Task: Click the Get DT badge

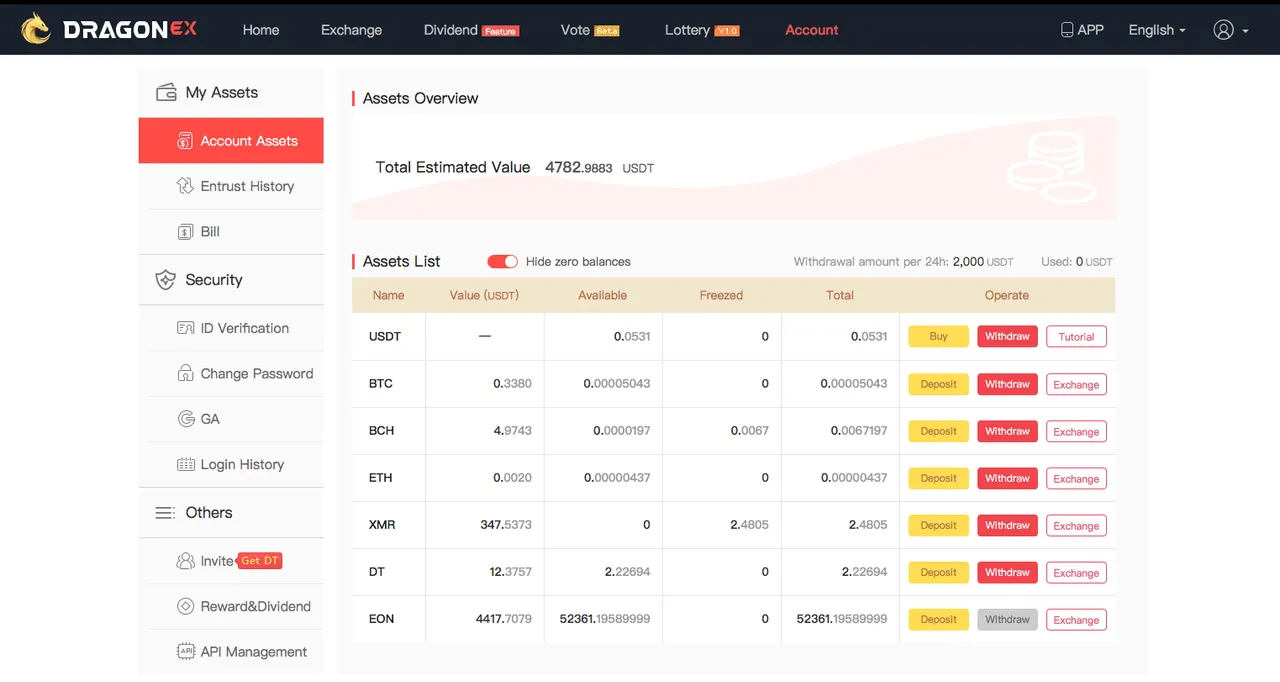Action: tap(260, 561)
